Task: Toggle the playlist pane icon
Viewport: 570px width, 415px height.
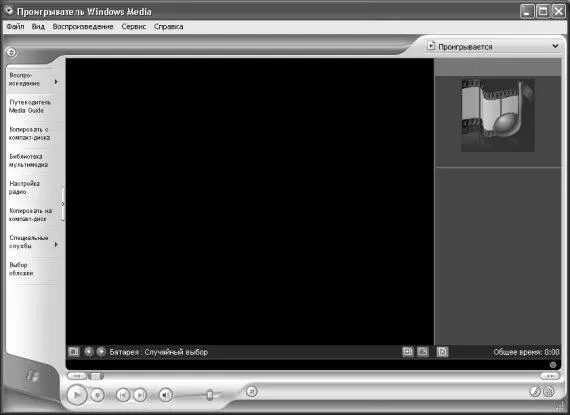Action: 442,351
